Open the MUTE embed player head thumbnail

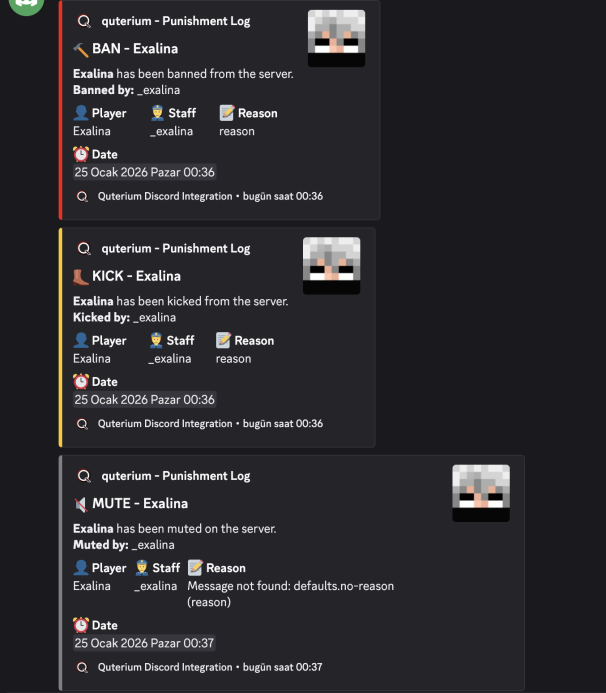pos(481,493)
